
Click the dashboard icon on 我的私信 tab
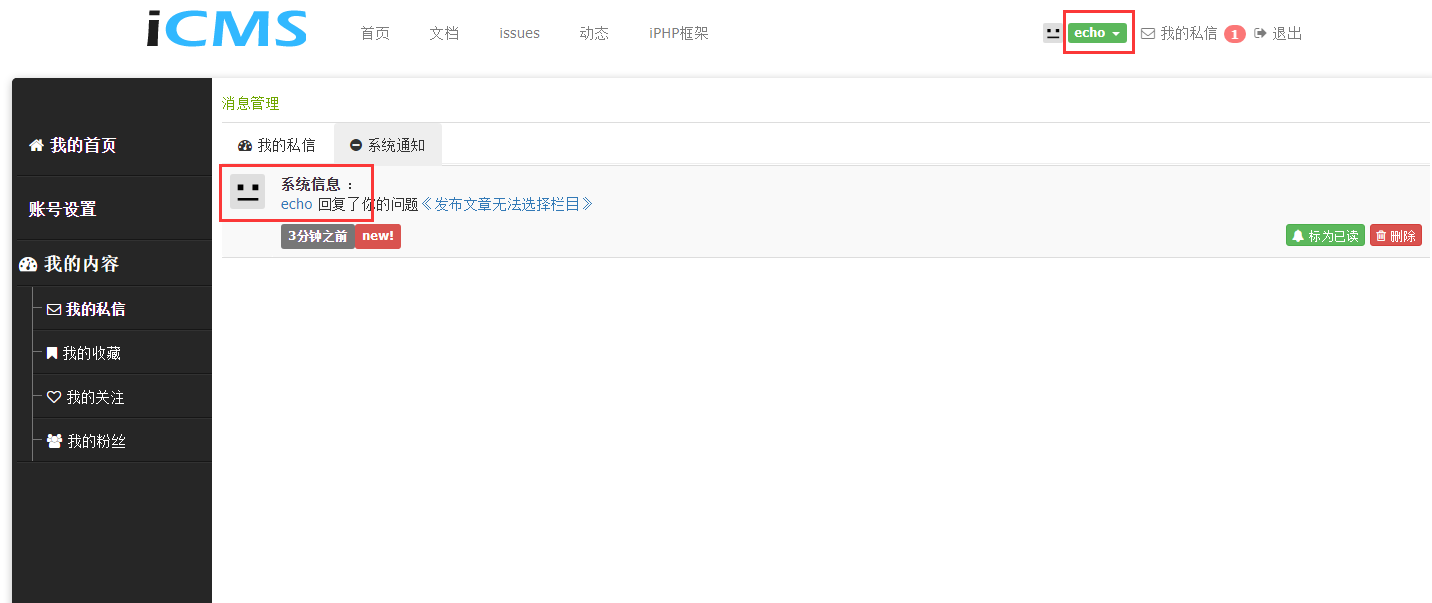point(245,146)
